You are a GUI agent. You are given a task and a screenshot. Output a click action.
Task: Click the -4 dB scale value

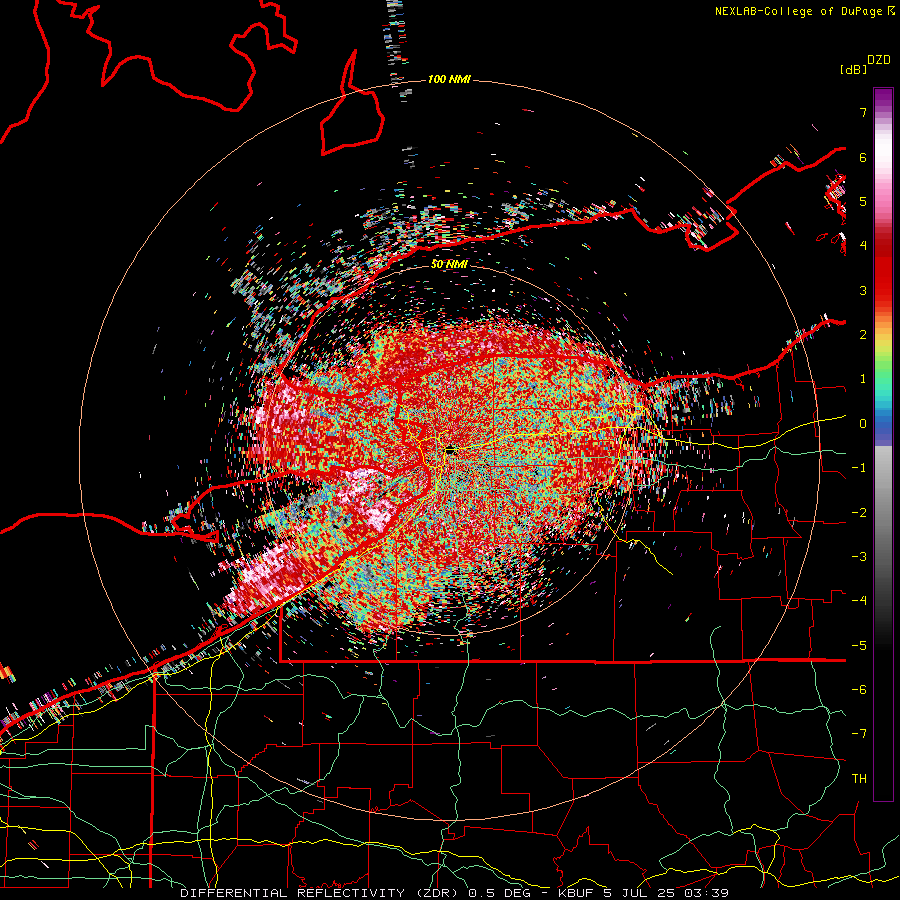pyautogui.click(x=859, y=601)
